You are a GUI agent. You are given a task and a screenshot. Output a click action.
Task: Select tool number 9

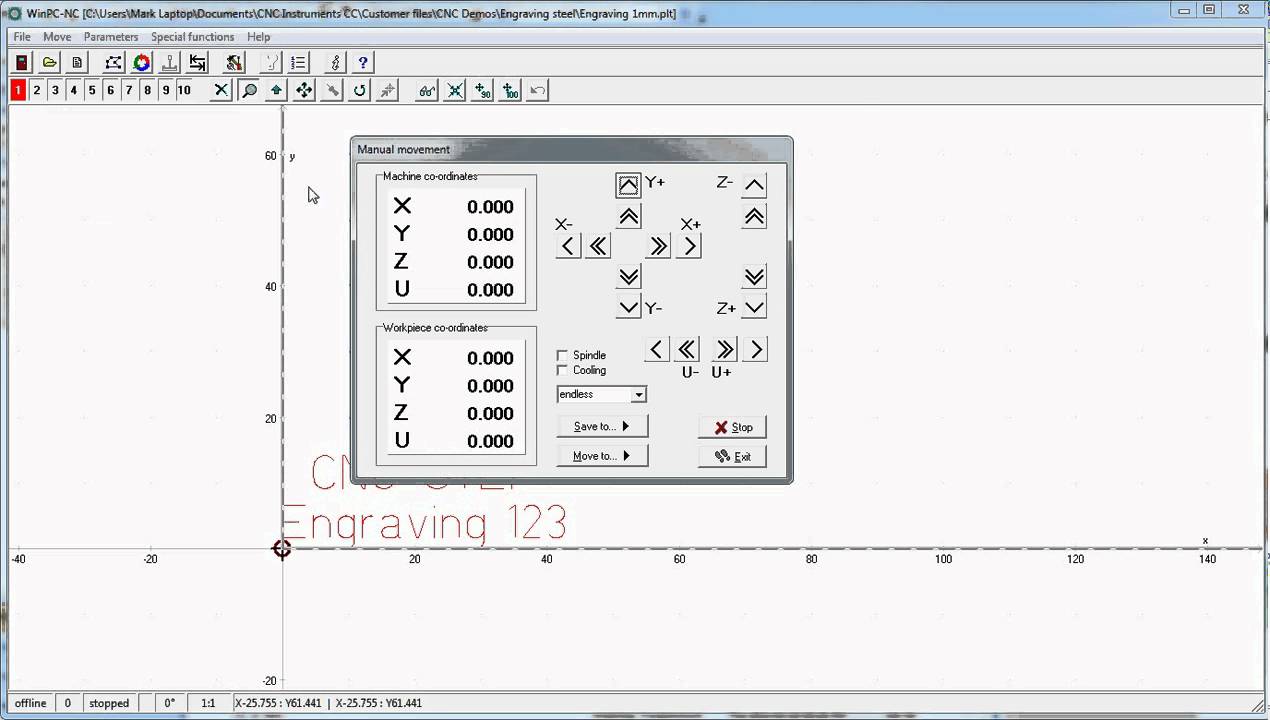pos(166,90)
